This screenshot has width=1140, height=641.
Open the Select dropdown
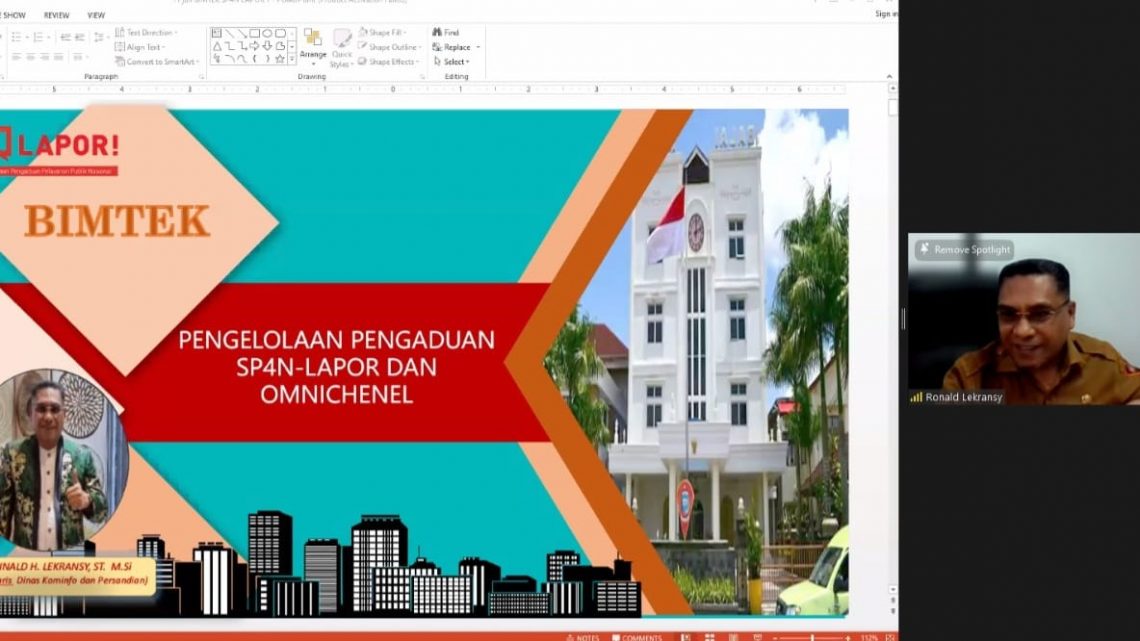(x=451, y=62)
